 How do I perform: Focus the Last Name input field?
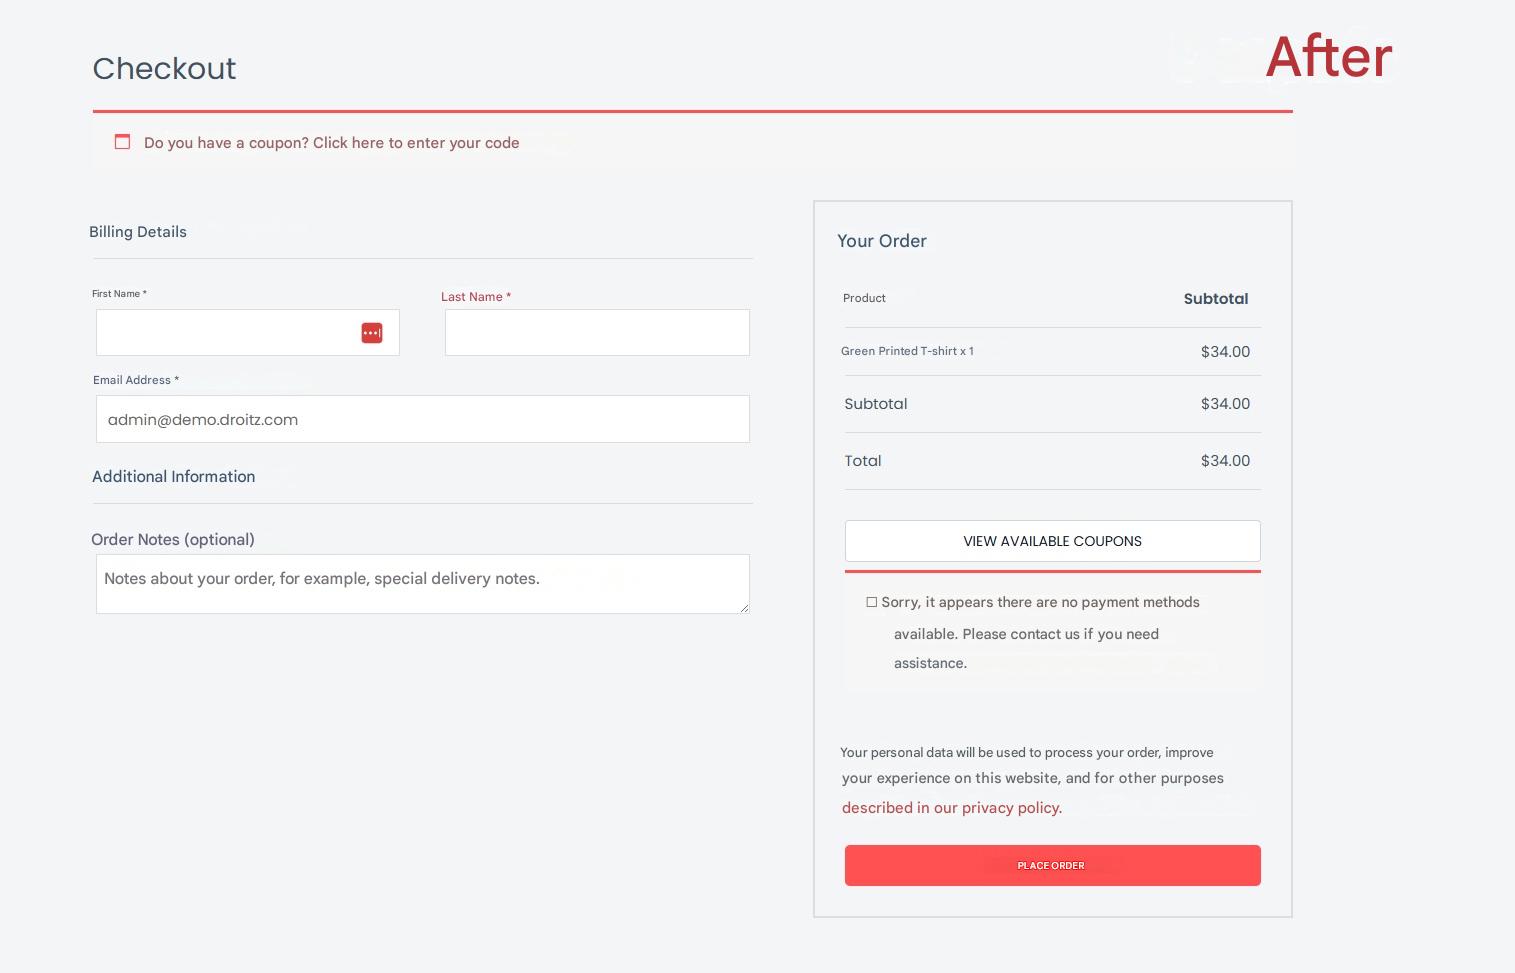point(597,333)
